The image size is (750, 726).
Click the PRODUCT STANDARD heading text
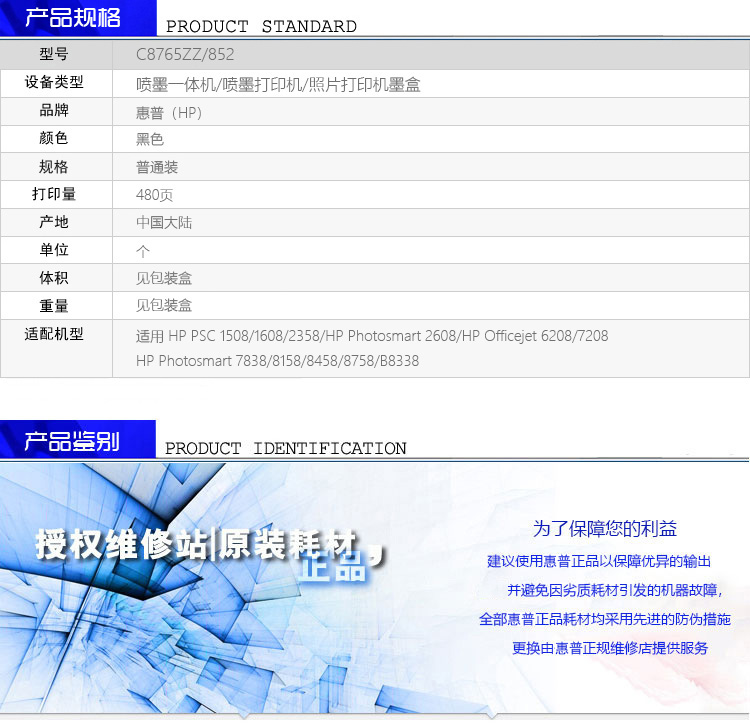click(261, 26)
